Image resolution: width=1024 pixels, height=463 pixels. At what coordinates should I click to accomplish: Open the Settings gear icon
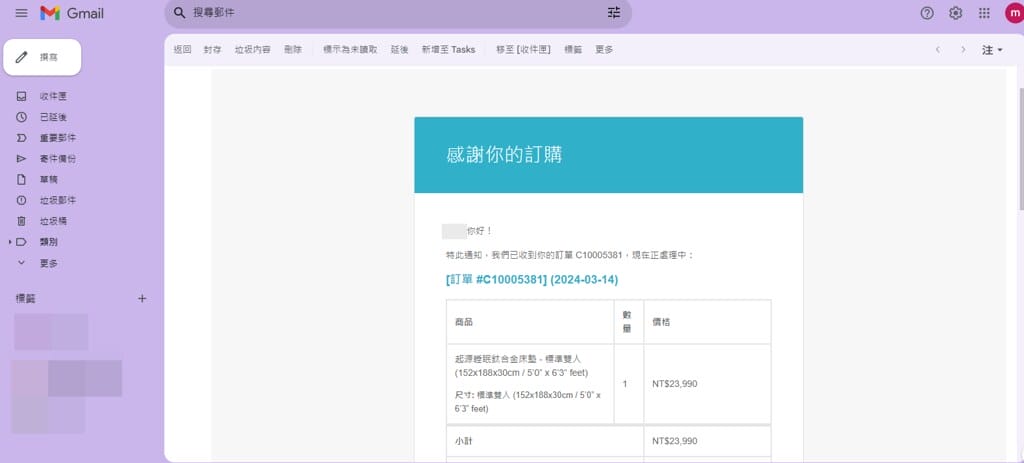[955, 13]
